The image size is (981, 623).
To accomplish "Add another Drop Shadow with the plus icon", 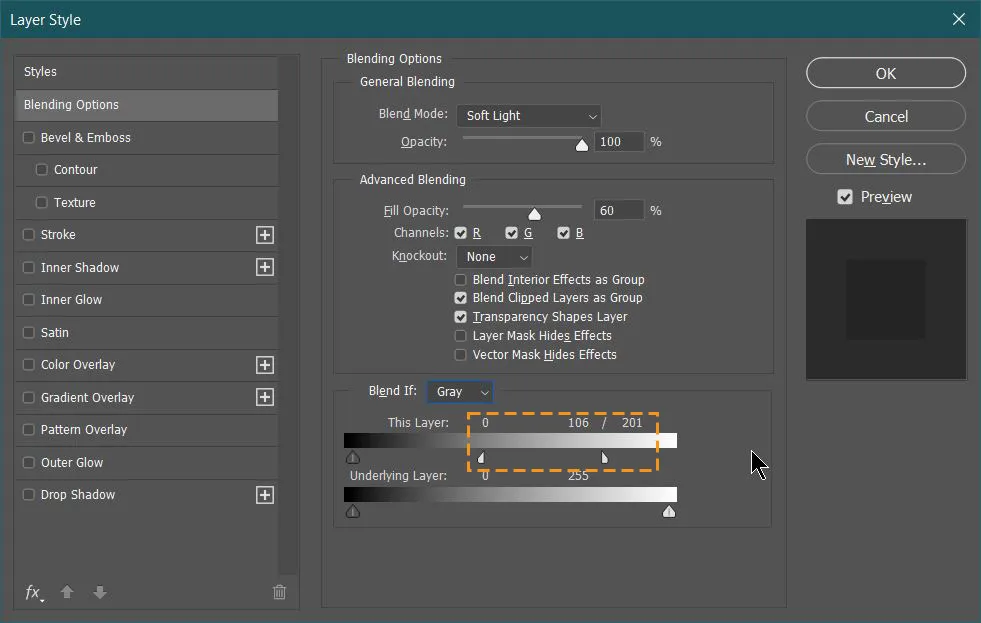I will click(x=264, y=494).
